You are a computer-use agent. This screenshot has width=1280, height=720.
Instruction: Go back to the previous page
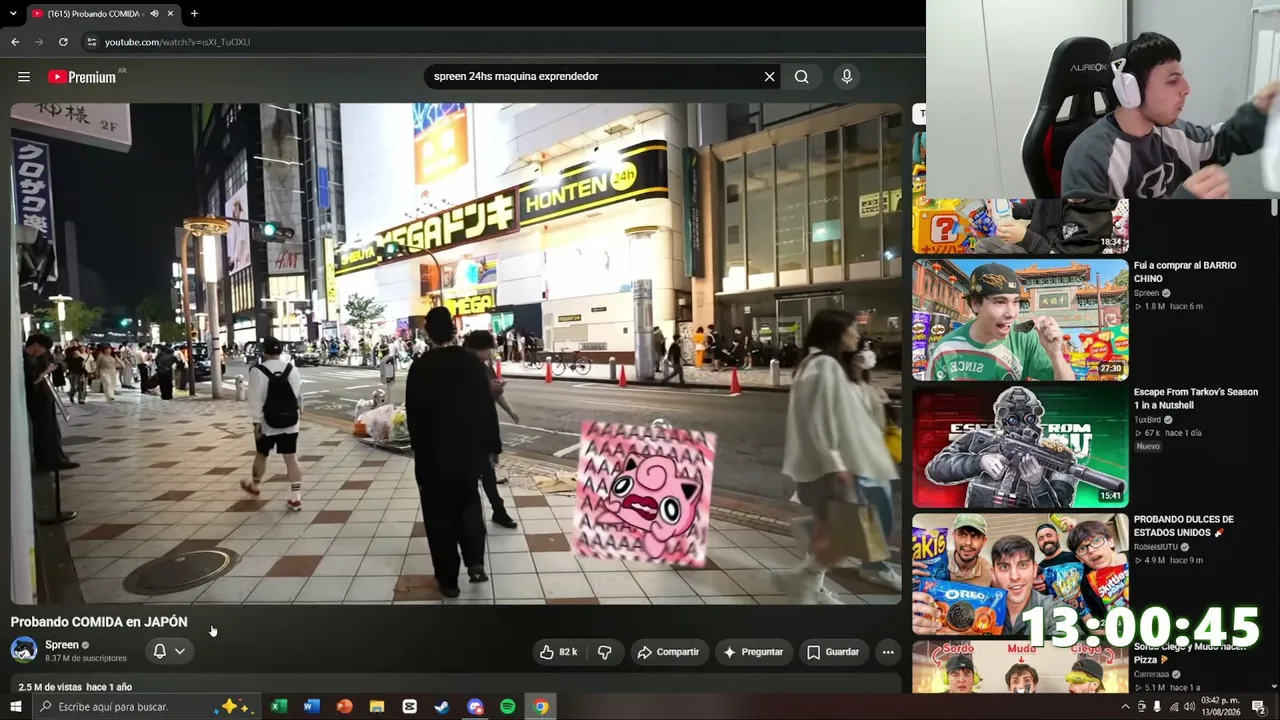tap(15, 42)
